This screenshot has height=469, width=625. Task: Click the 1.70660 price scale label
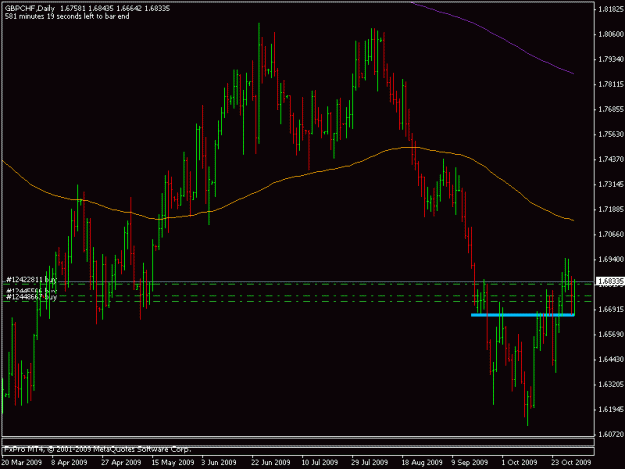click(x=611, y=234)
